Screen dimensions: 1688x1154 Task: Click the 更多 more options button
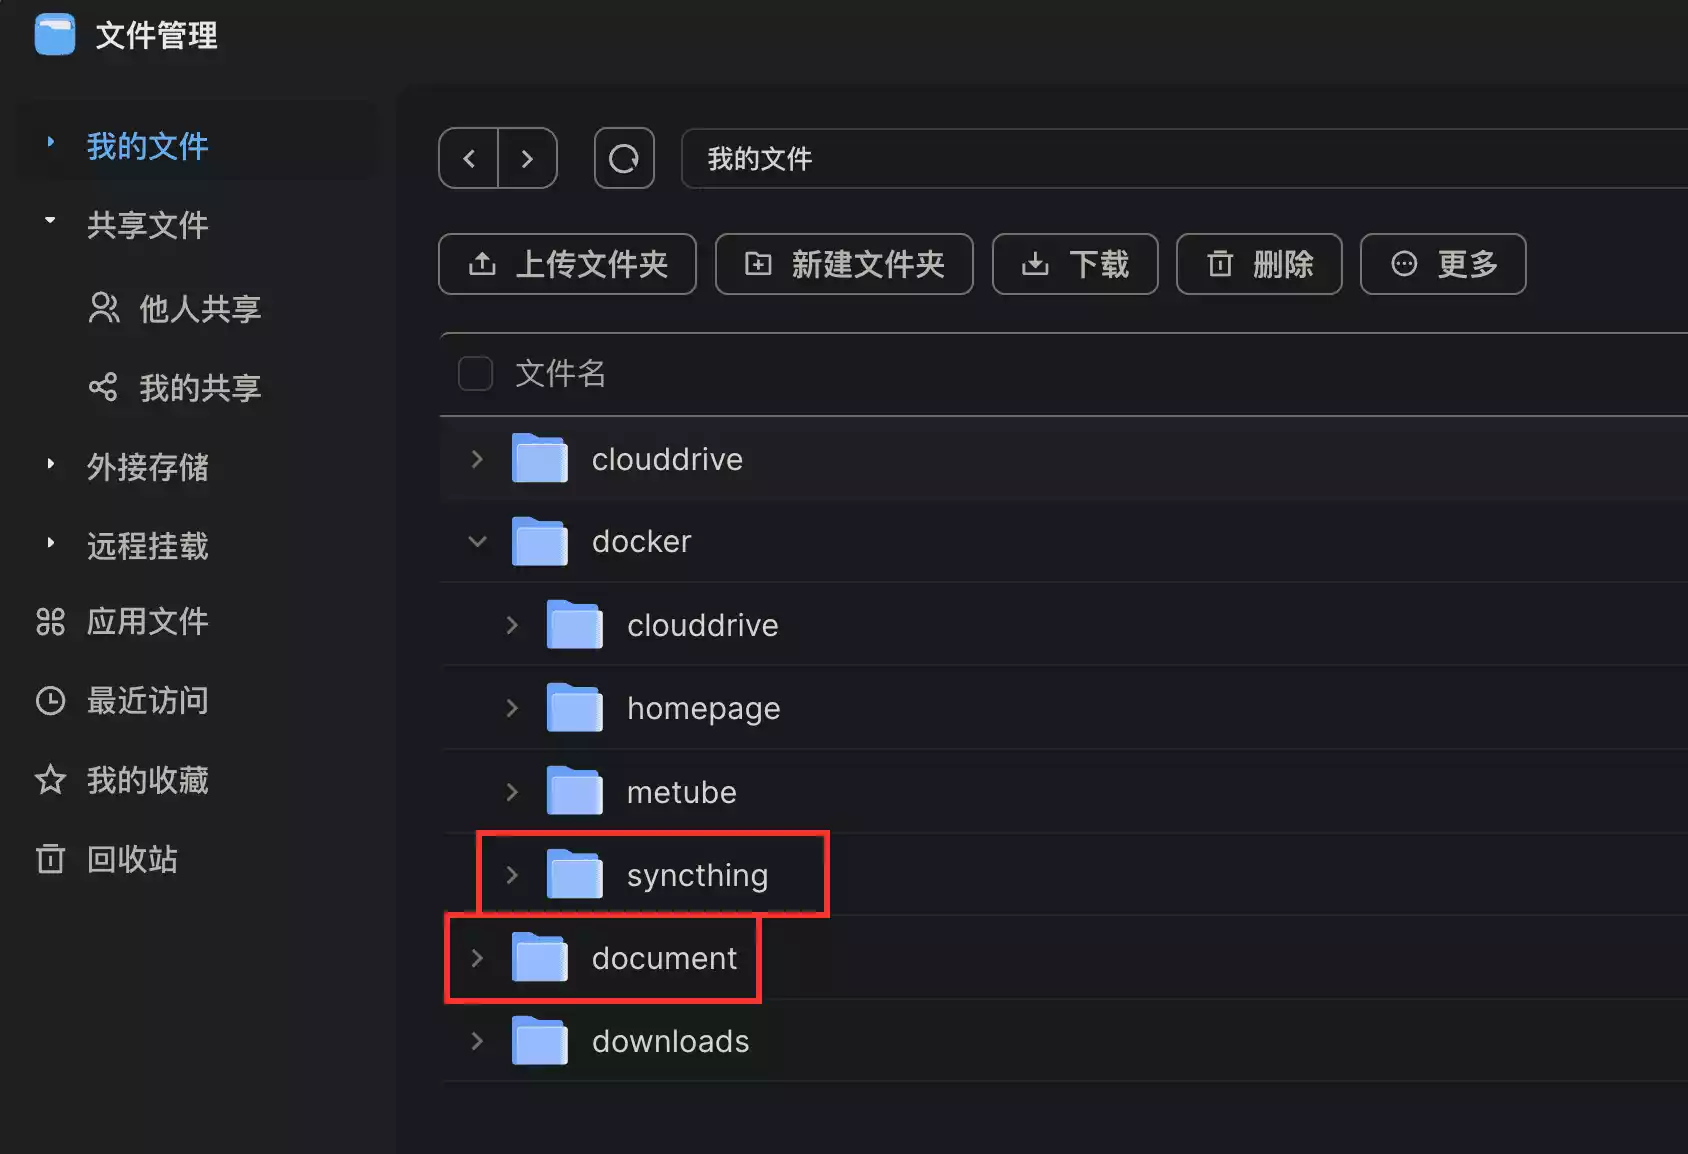pos(1442,264)
